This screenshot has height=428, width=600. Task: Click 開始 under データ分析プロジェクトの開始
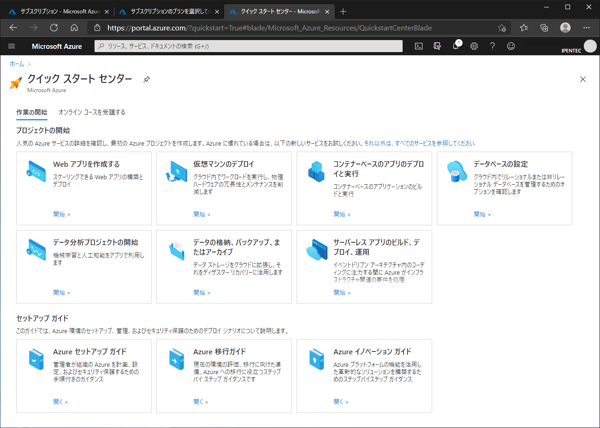point(62,293)
